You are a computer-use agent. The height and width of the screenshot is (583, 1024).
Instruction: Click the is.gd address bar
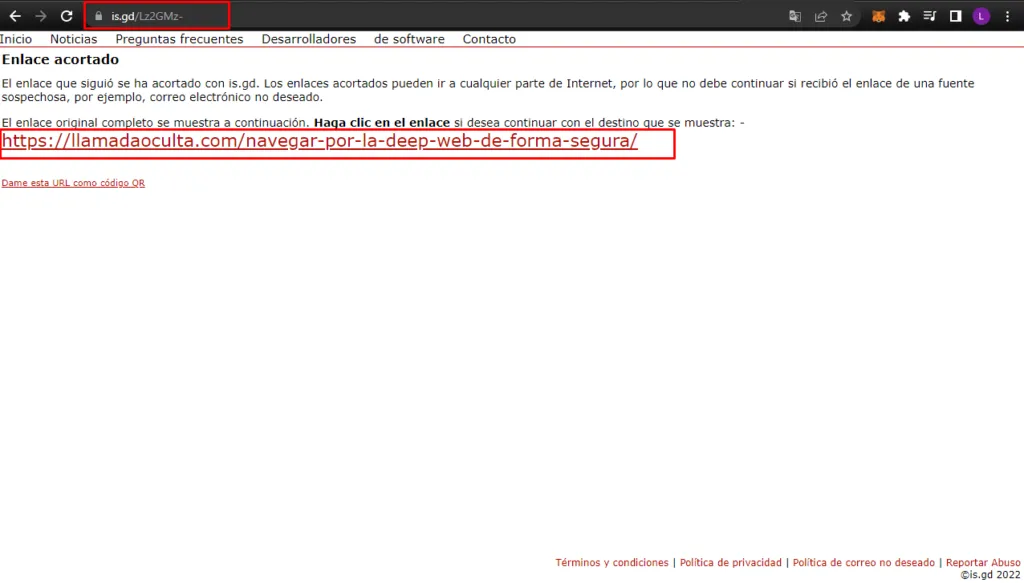coord(155,15)
